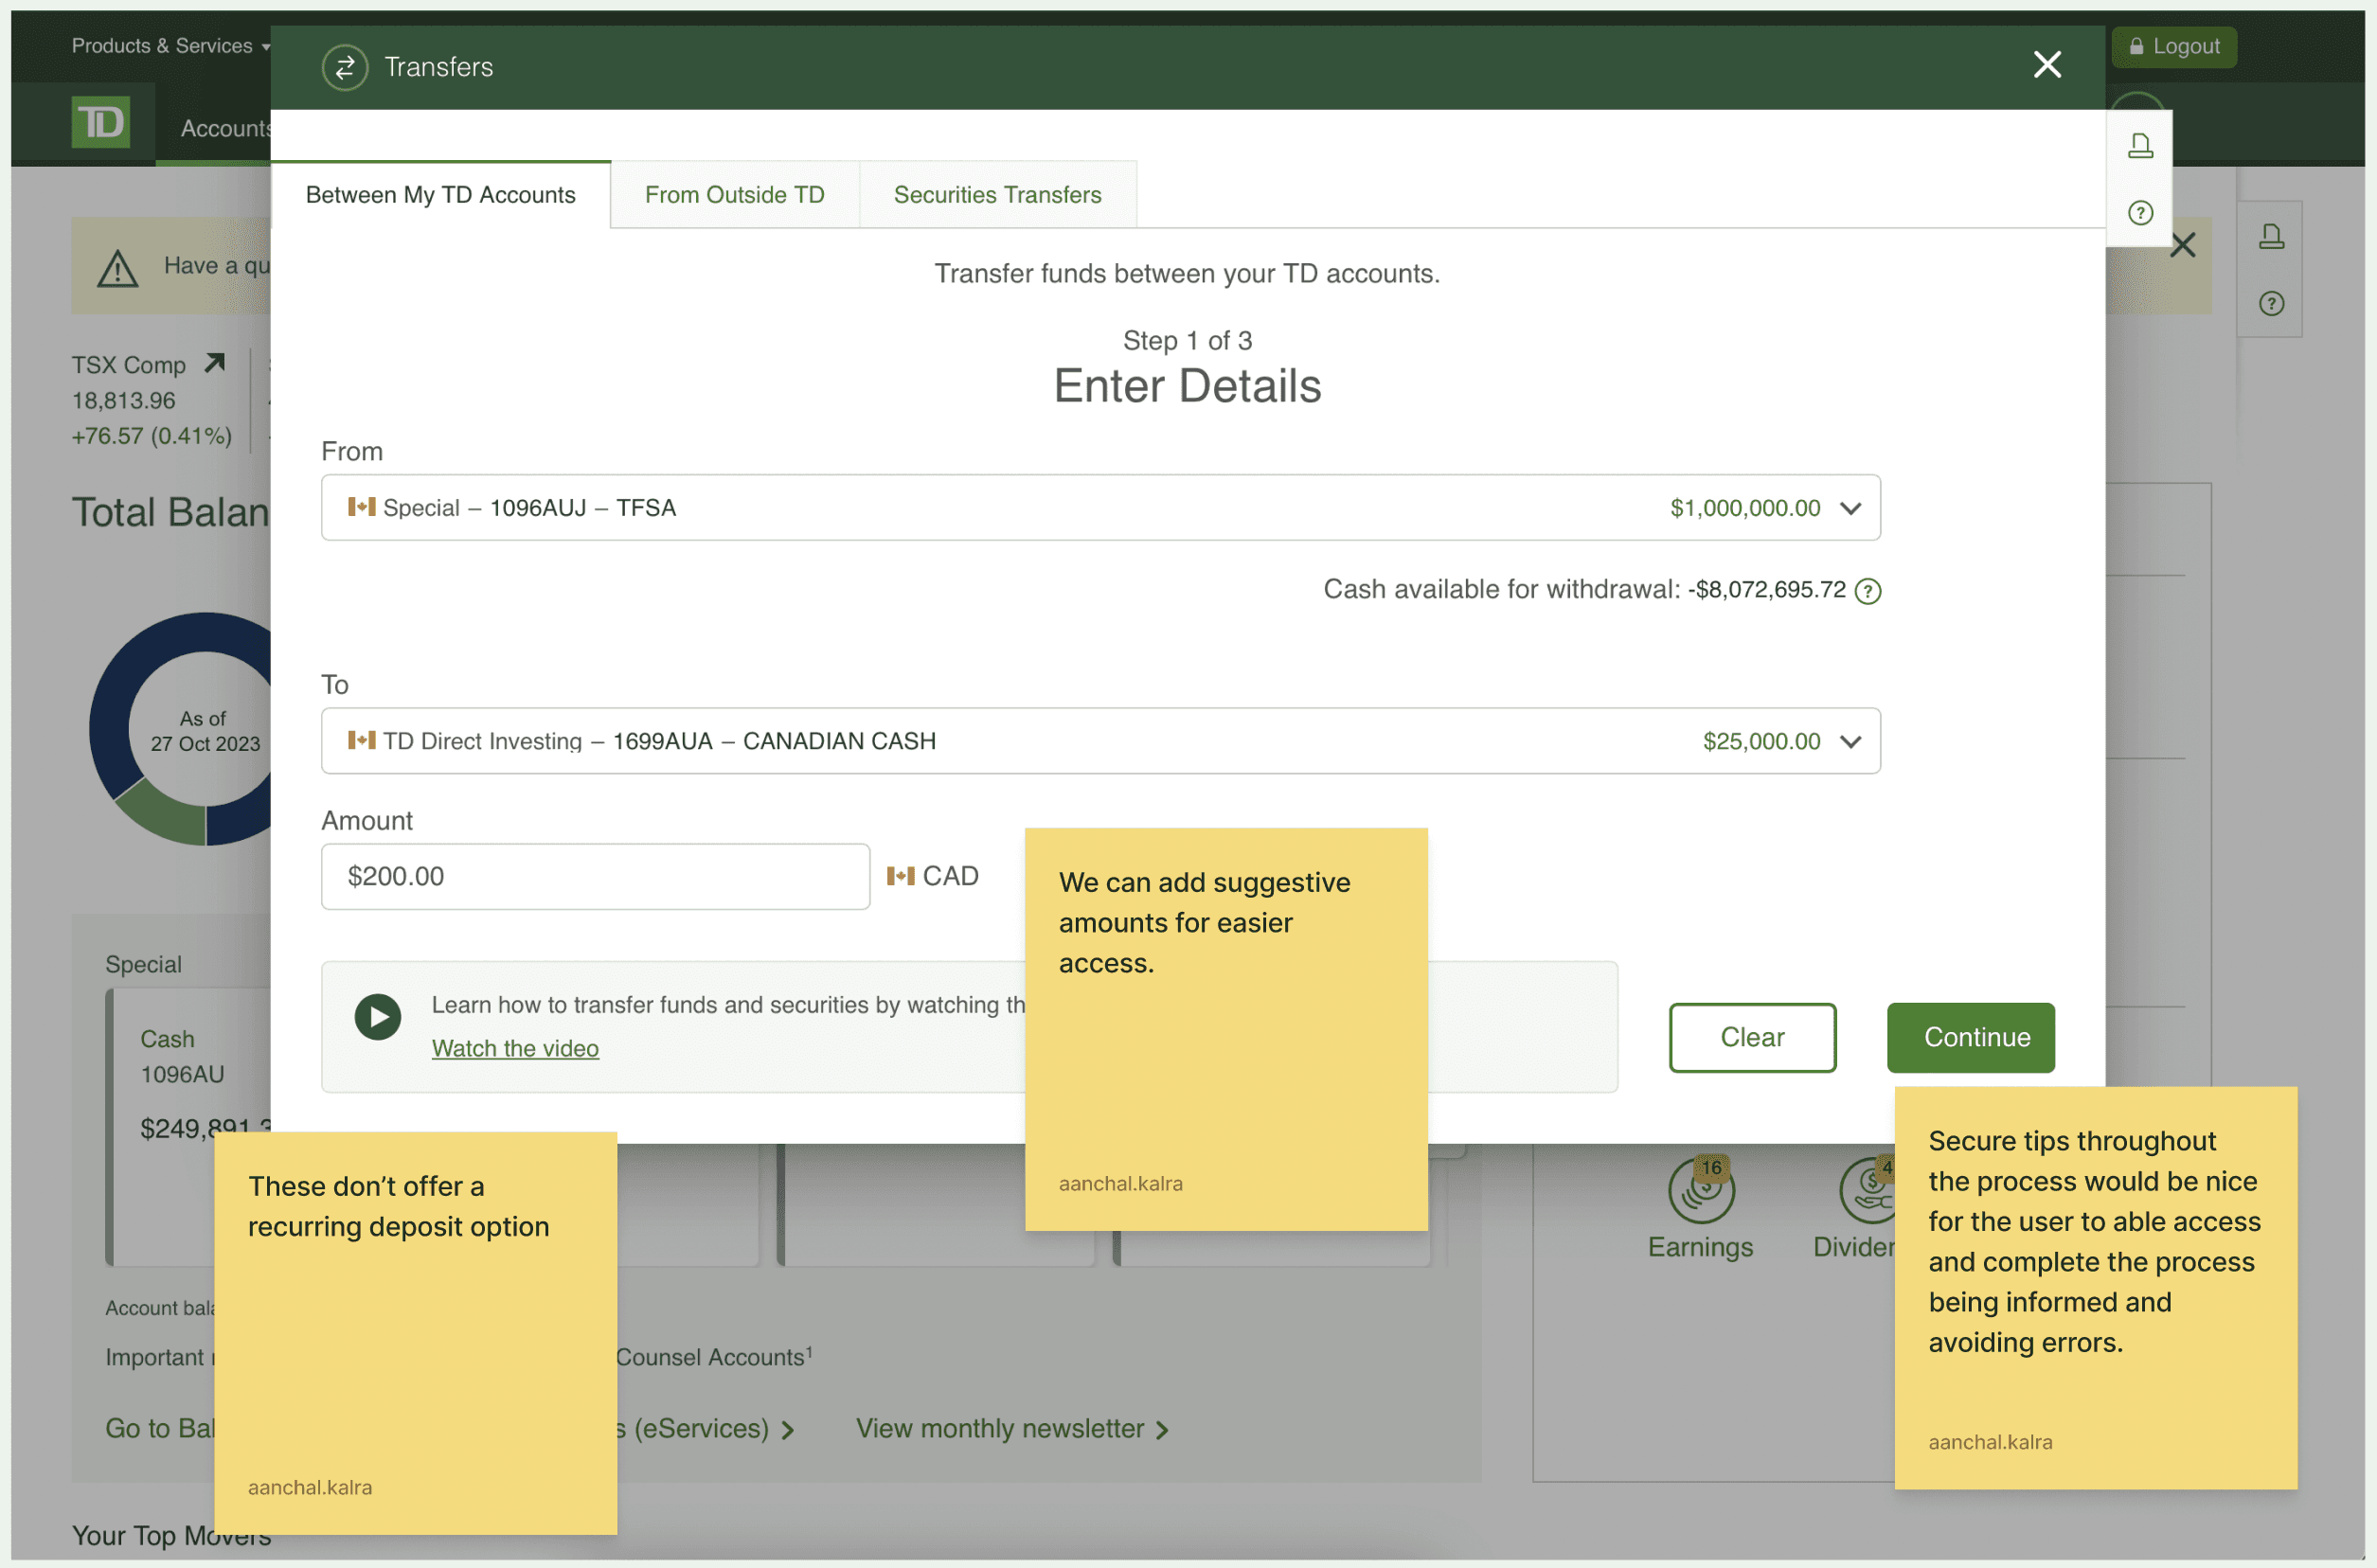Click the Amount input field

[595, 876]
